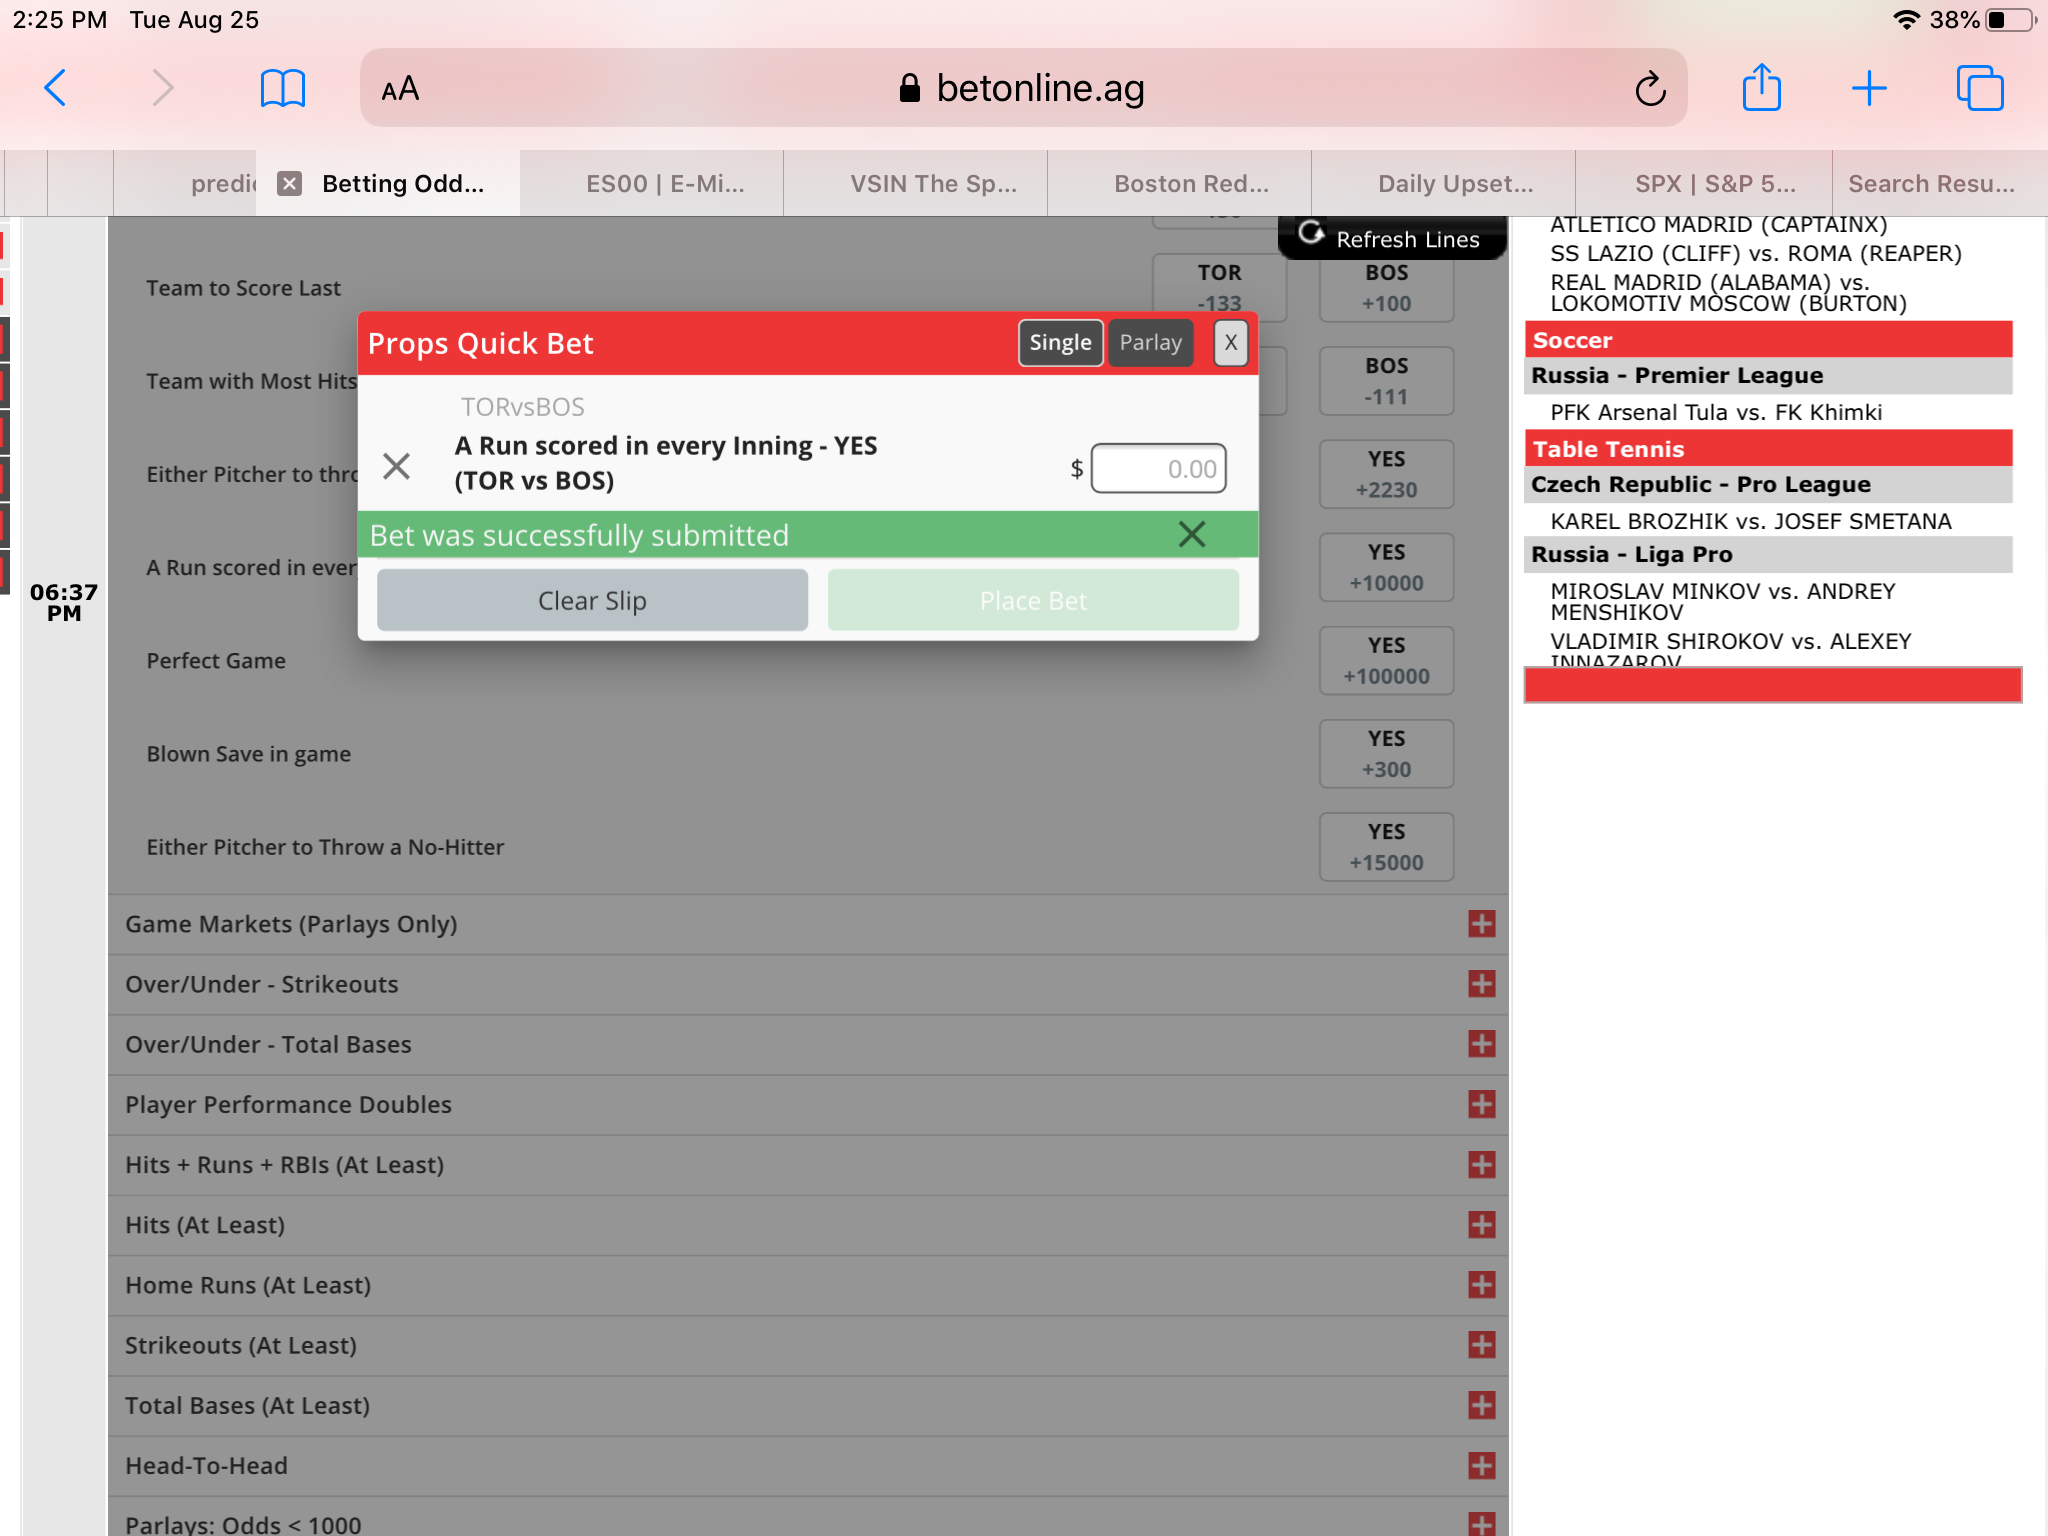Screen dimensions: 2048x1536
Task: Show all tabs overview icon
Action: pyautogui.click(x=1979, y=88)
